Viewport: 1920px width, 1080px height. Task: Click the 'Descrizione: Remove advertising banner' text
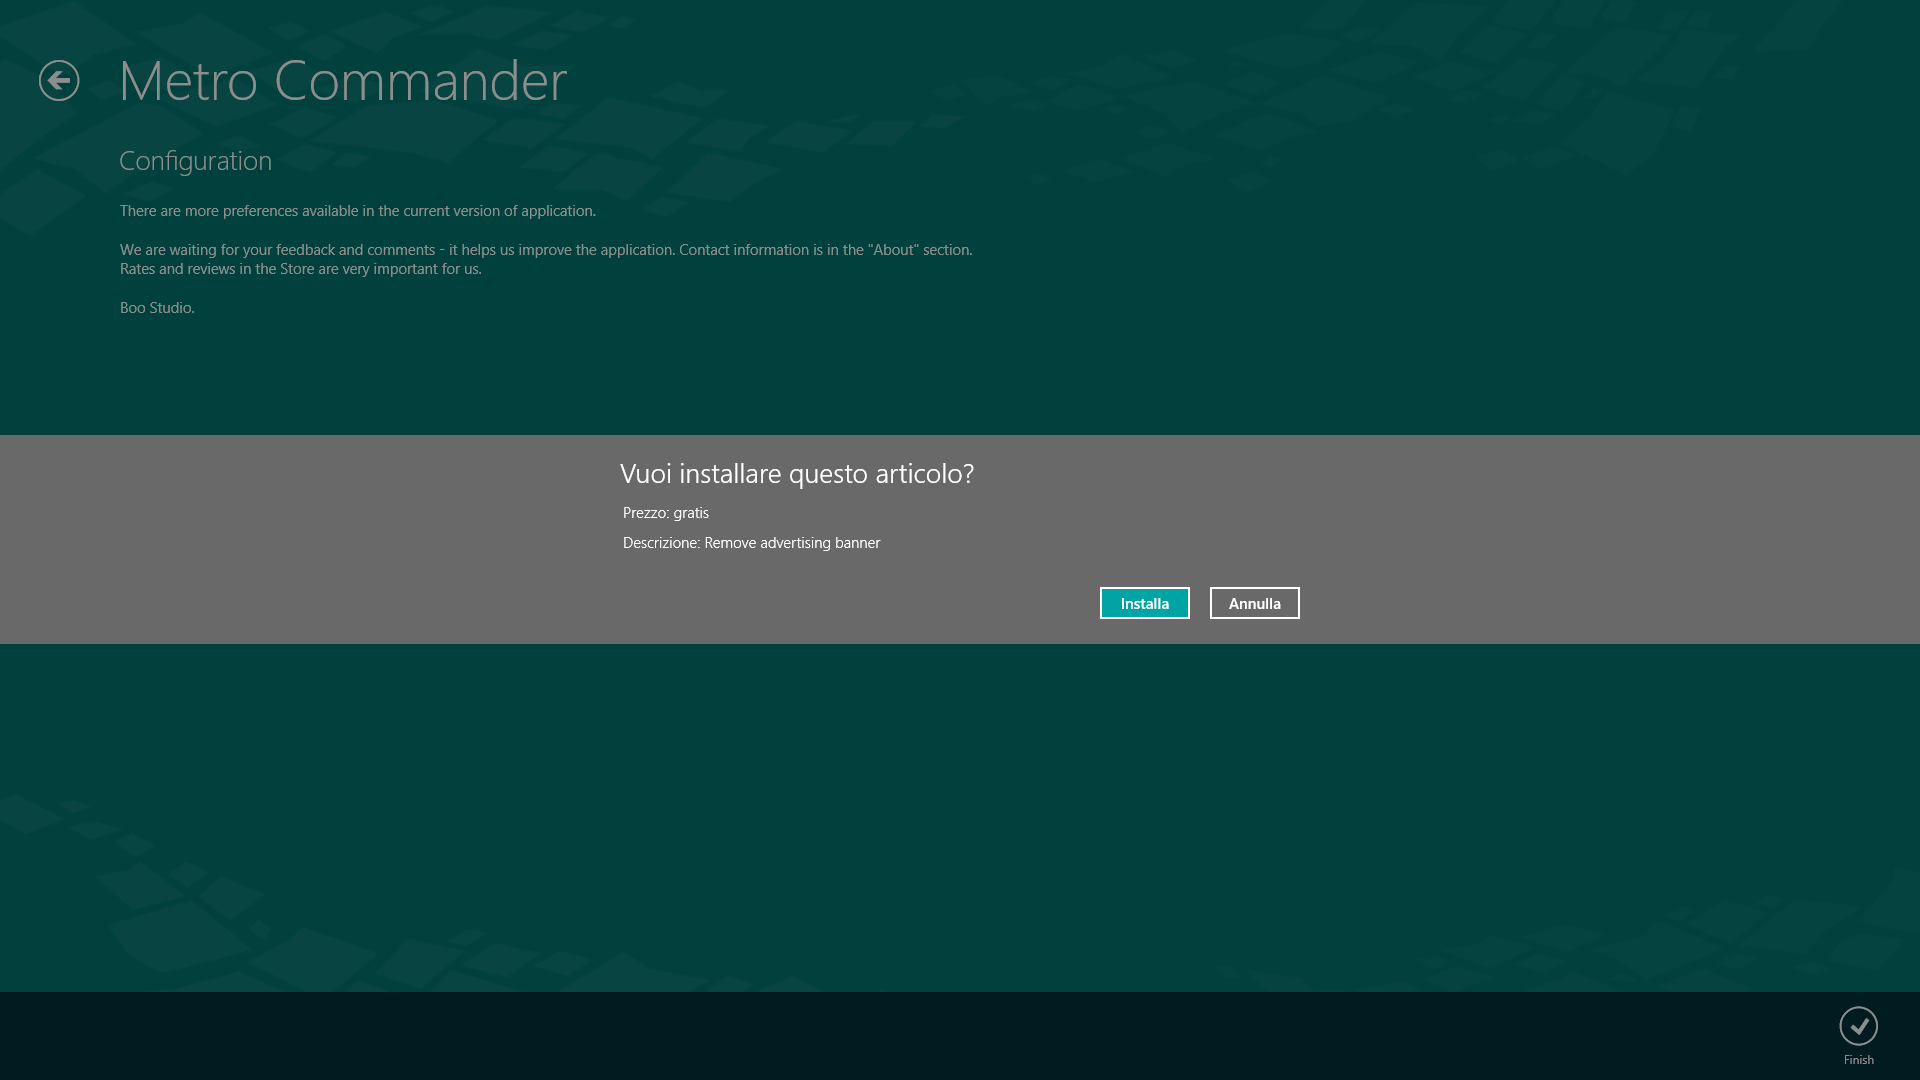pos(752,543)
